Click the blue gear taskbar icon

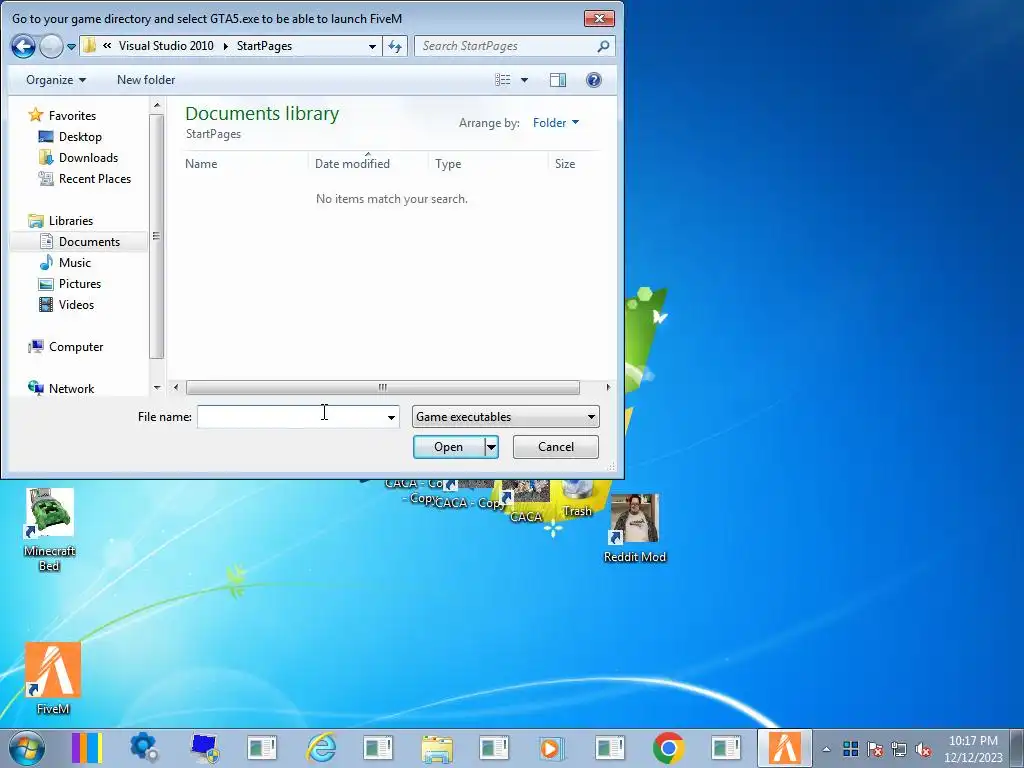(144, 748)
